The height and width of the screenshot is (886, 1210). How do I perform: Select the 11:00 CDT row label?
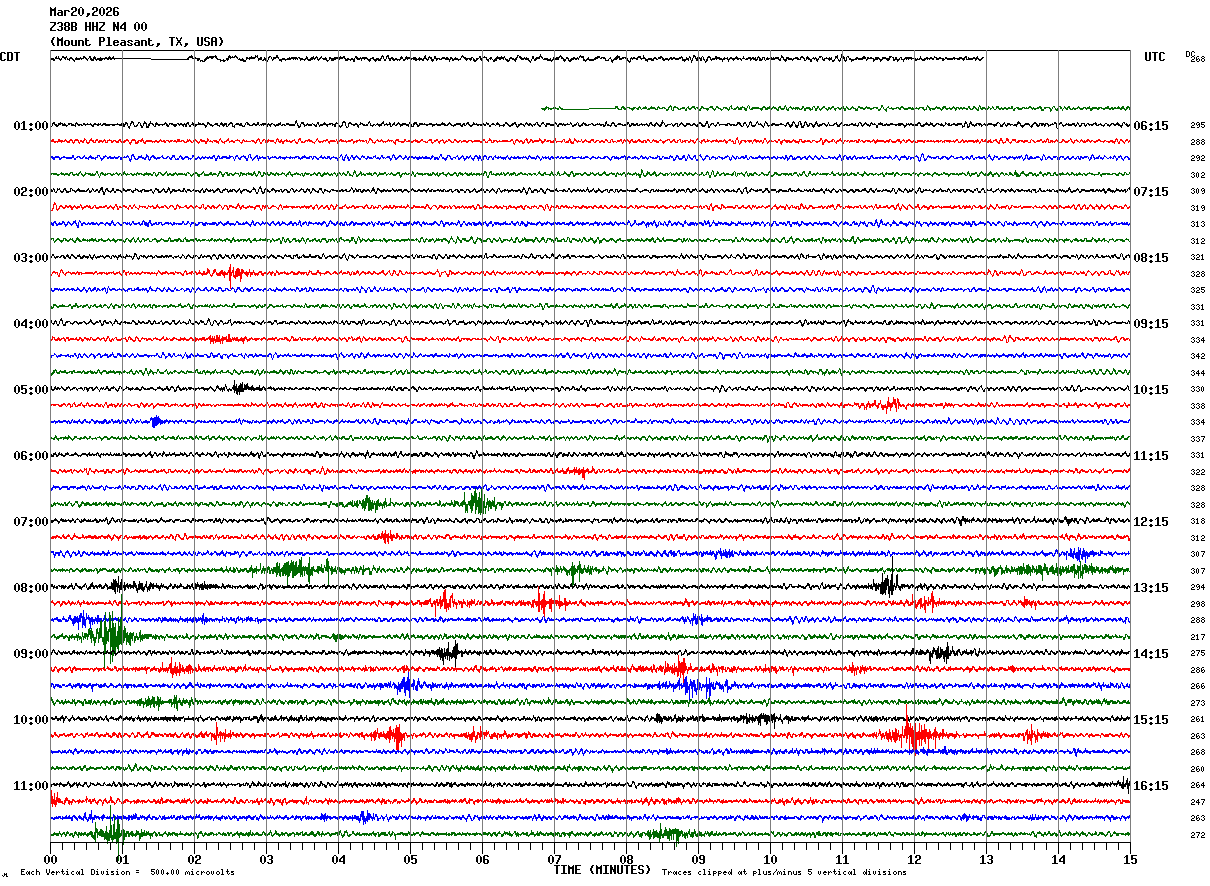[x=31, y=786]
